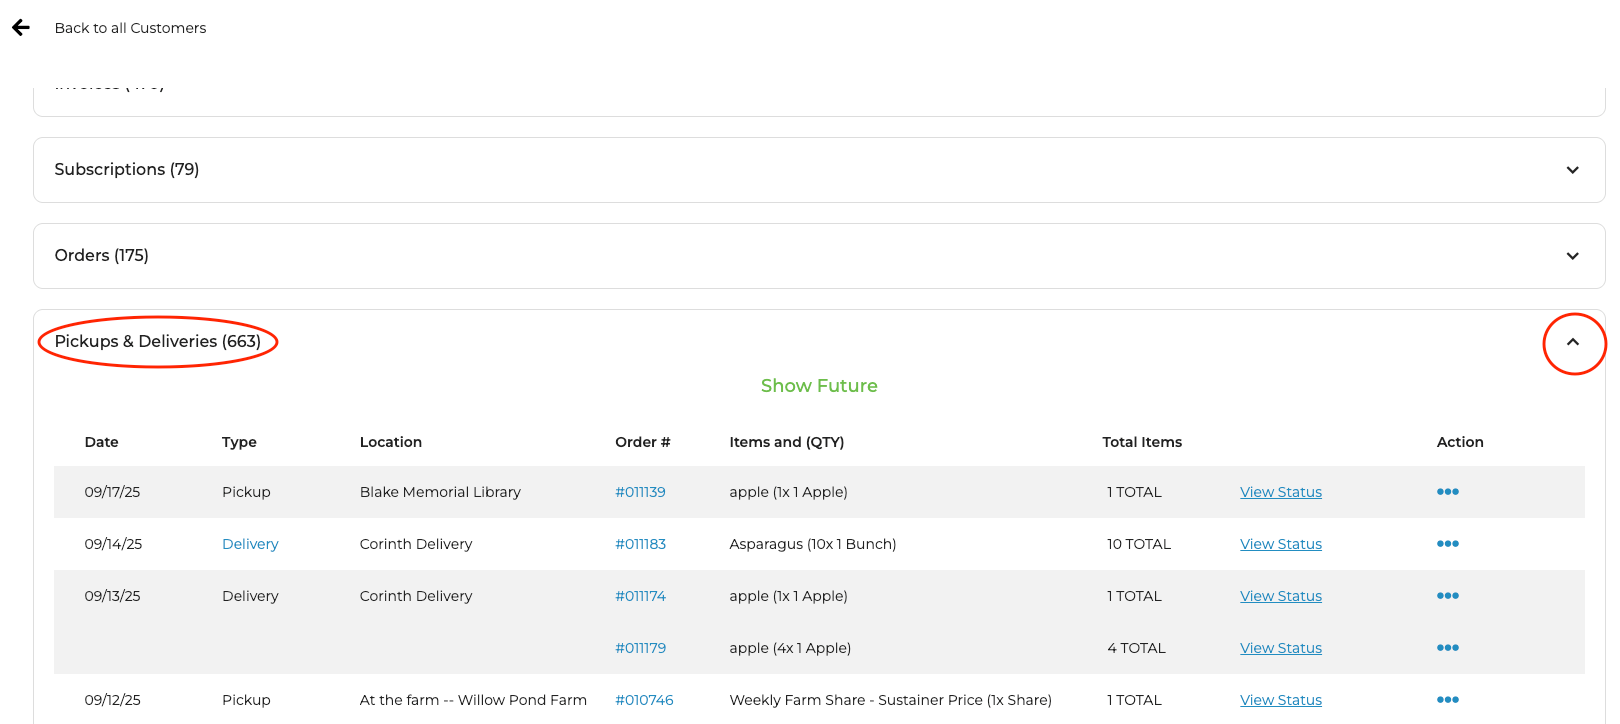
Task: Open action menu for order #010746
Action: point(1448,700)
